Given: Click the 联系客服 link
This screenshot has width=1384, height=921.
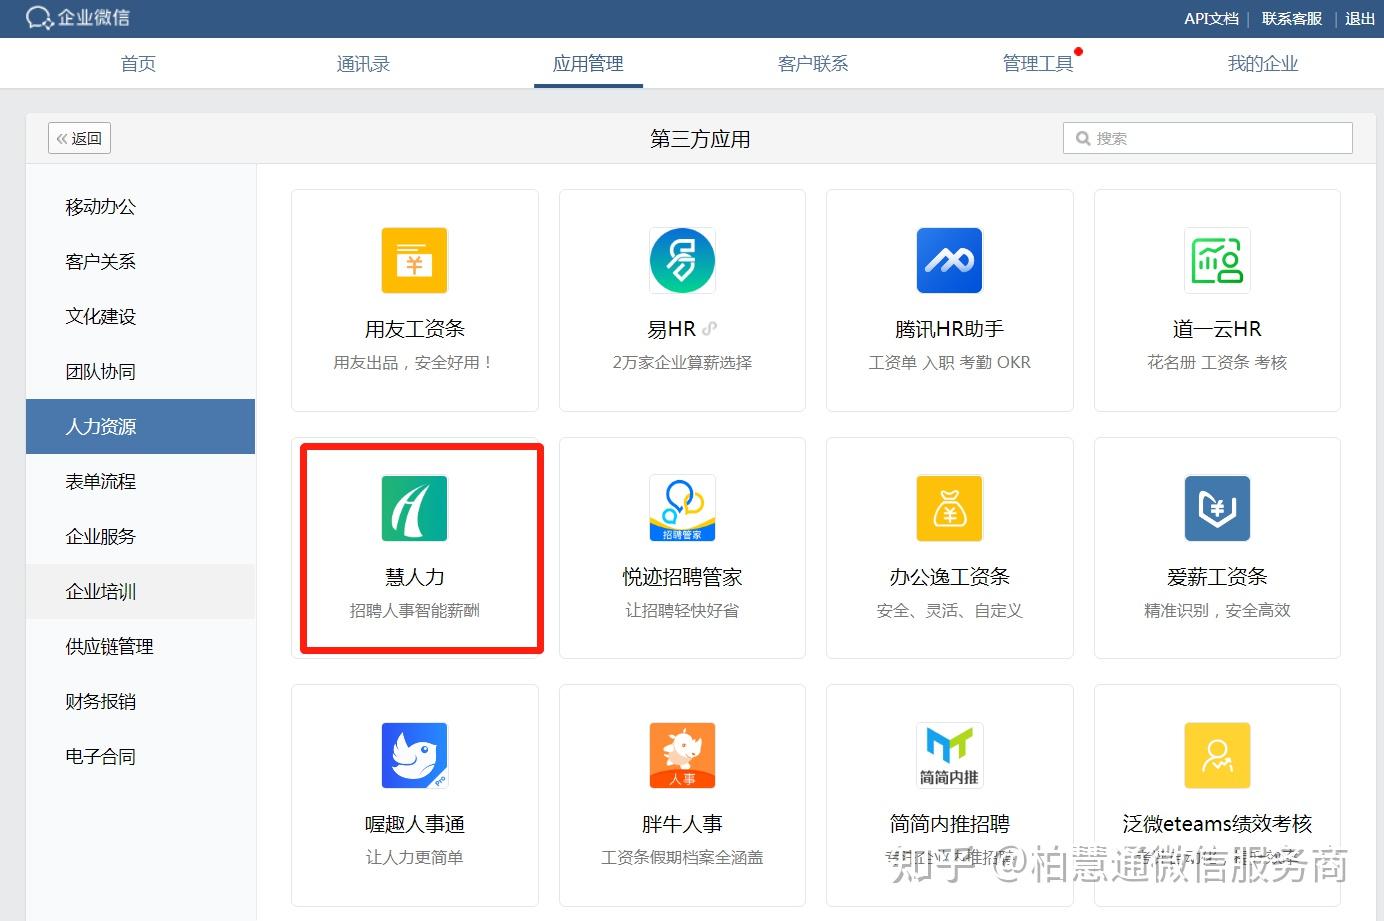Looking at the screenshot, I should (1292, 18).
